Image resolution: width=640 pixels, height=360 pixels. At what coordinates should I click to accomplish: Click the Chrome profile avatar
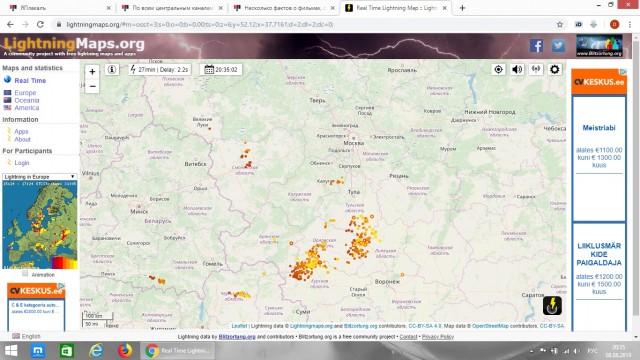pyautogui.click(x=614, y=24)
